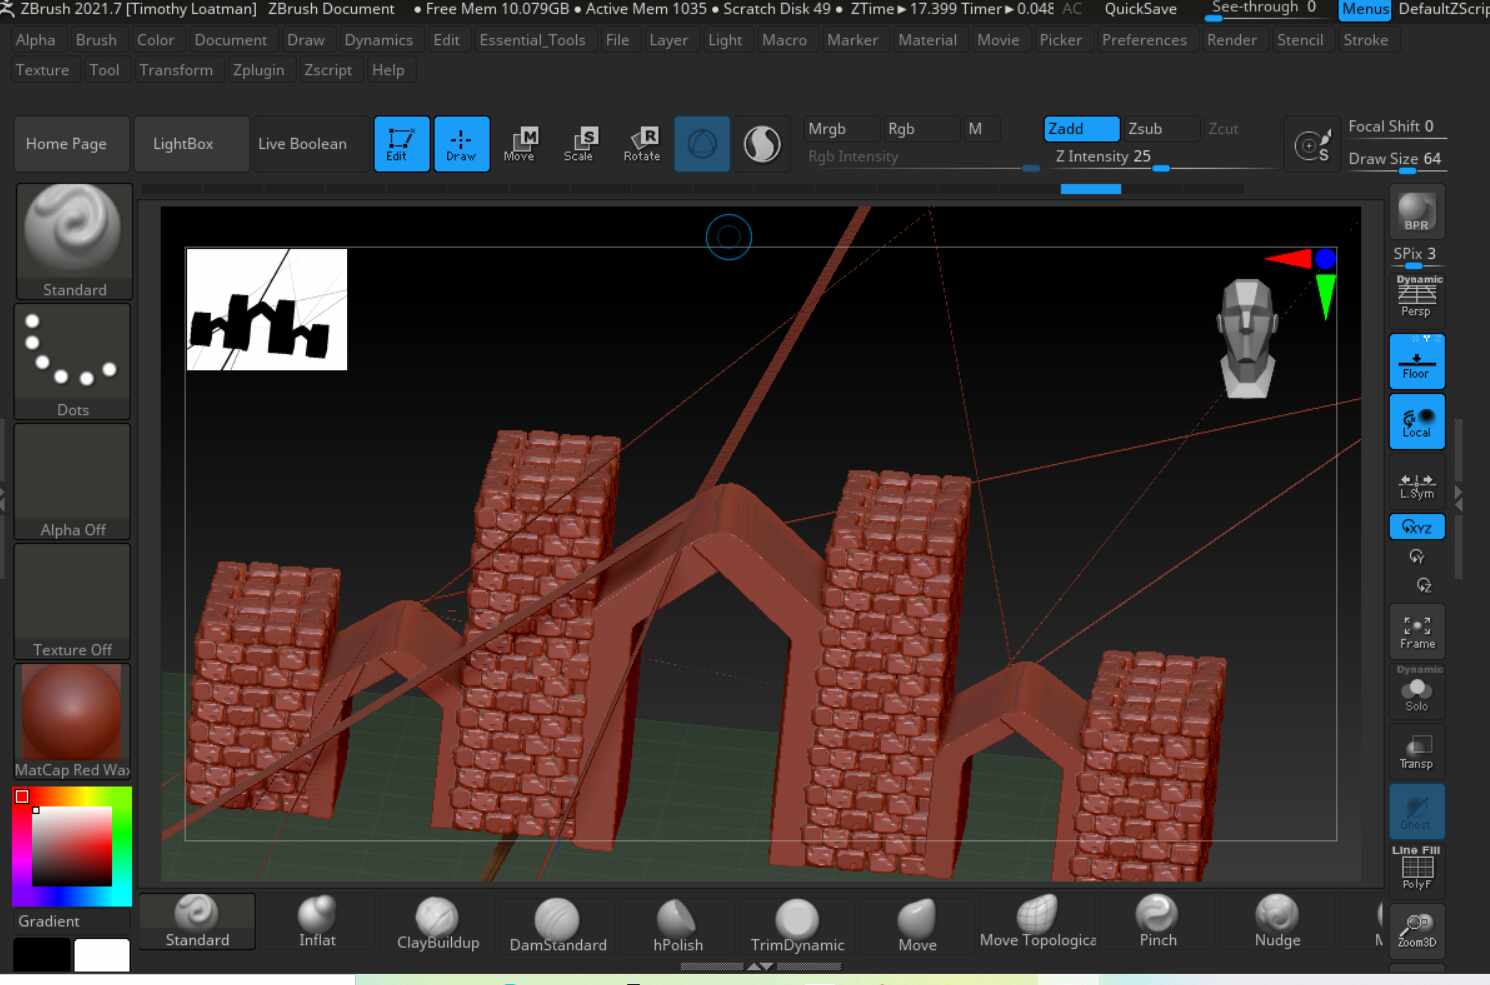Pick a color in the color picker square
The width and height of the screenshot is (1490, 985).
click(72, 846)
